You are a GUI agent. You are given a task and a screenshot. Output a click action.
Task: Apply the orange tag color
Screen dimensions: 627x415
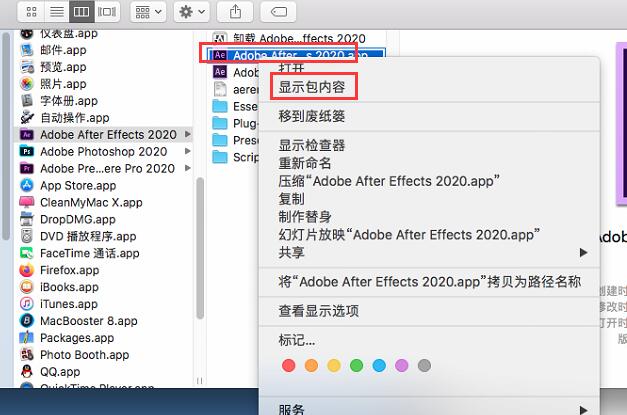[x=311, y=365]
